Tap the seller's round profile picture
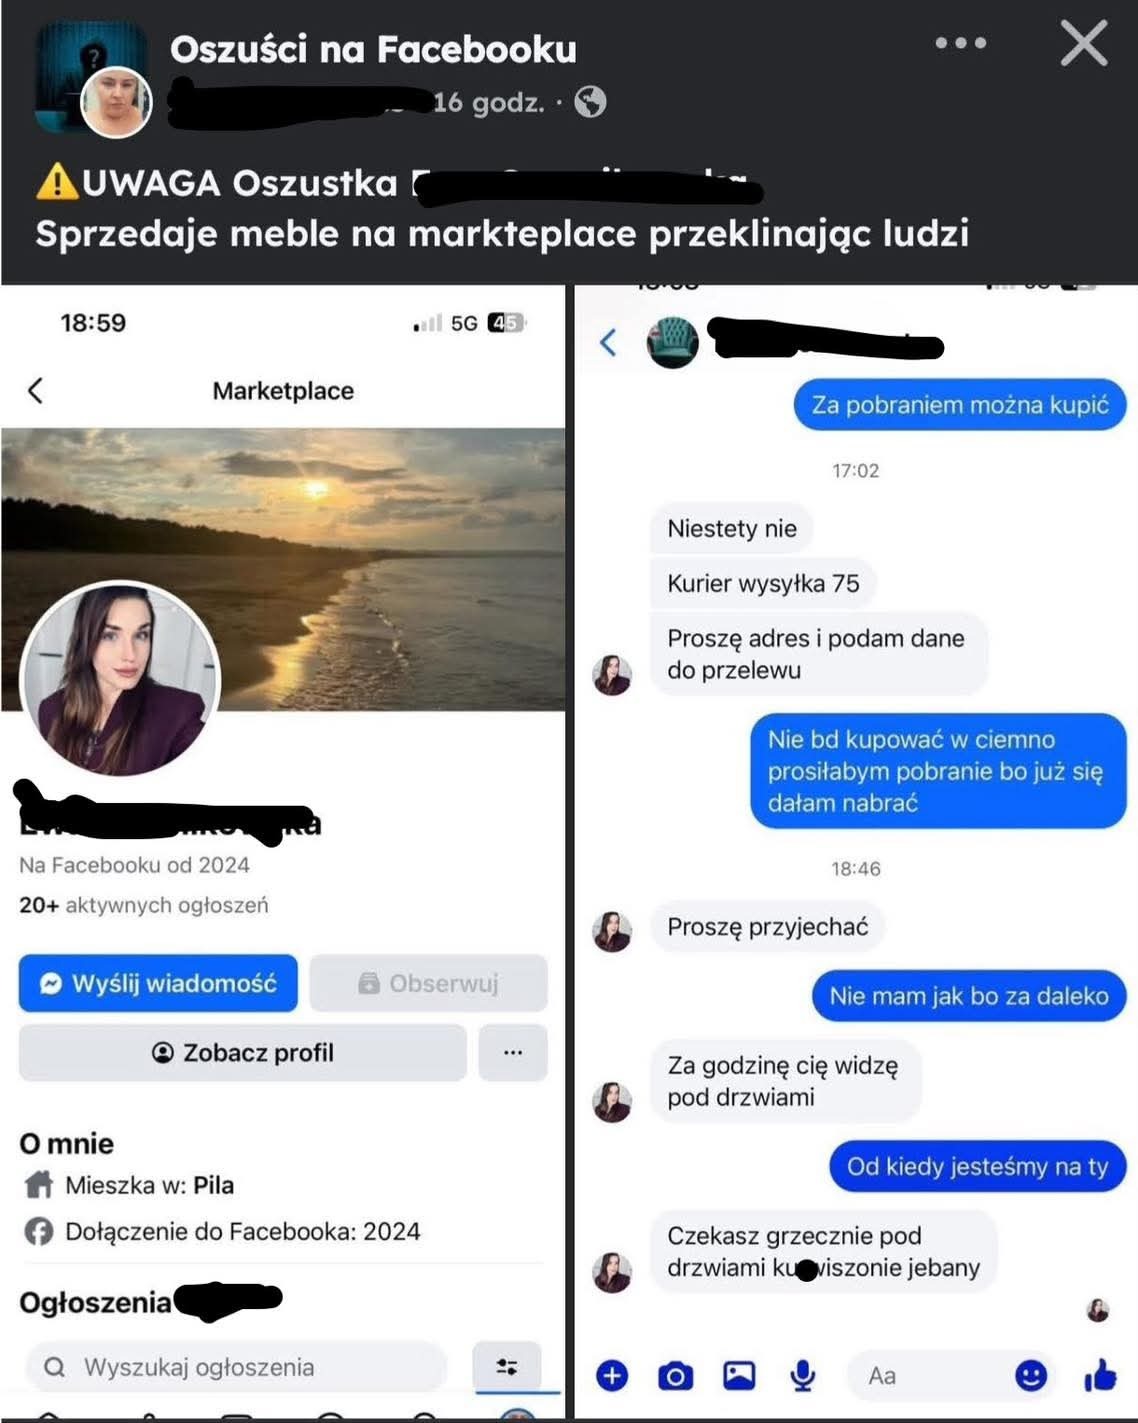This screenshot has height=1423, width=1138. pos(119,680)
